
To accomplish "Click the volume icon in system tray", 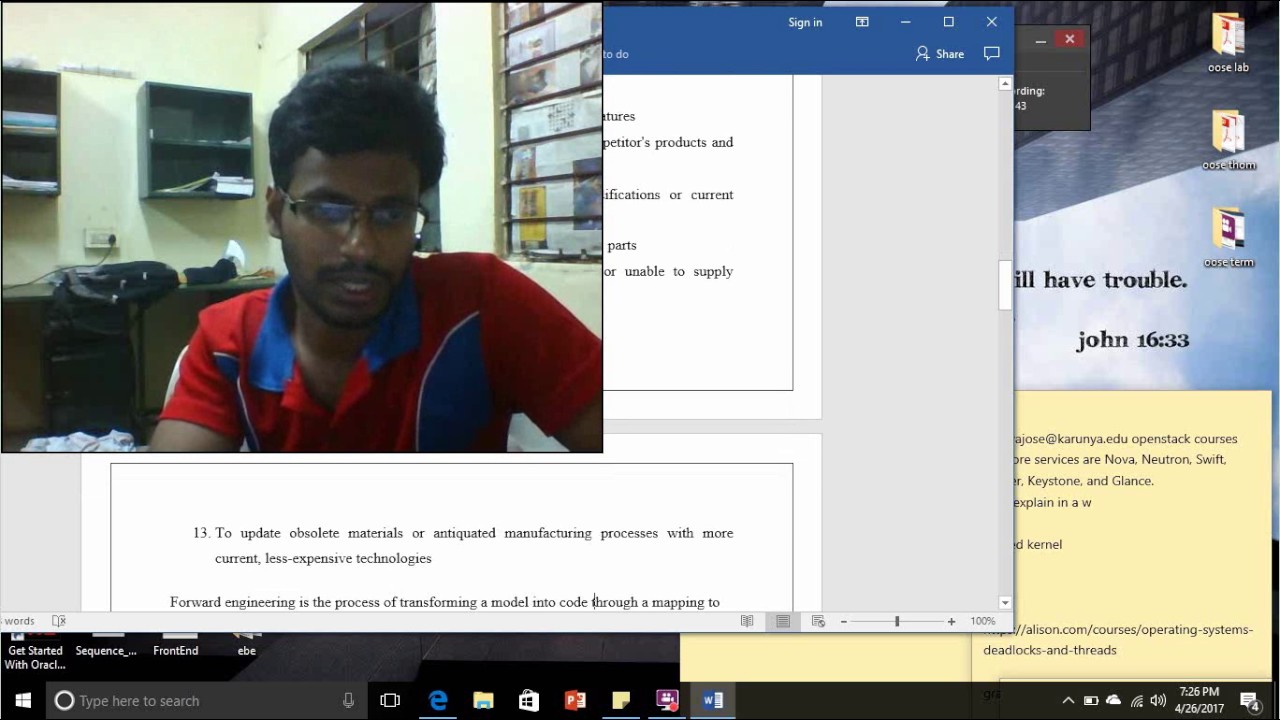I will [1158, 701].
